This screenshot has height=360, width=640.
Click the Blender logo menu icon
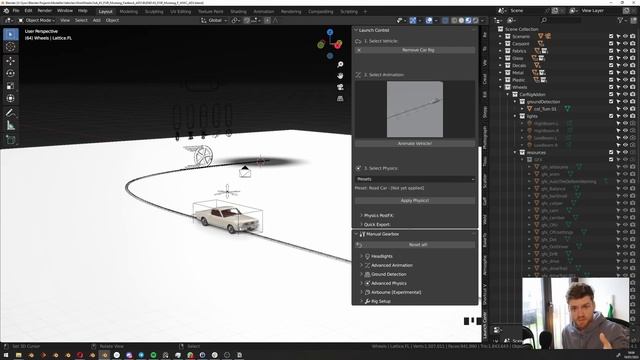click(6, 11)
